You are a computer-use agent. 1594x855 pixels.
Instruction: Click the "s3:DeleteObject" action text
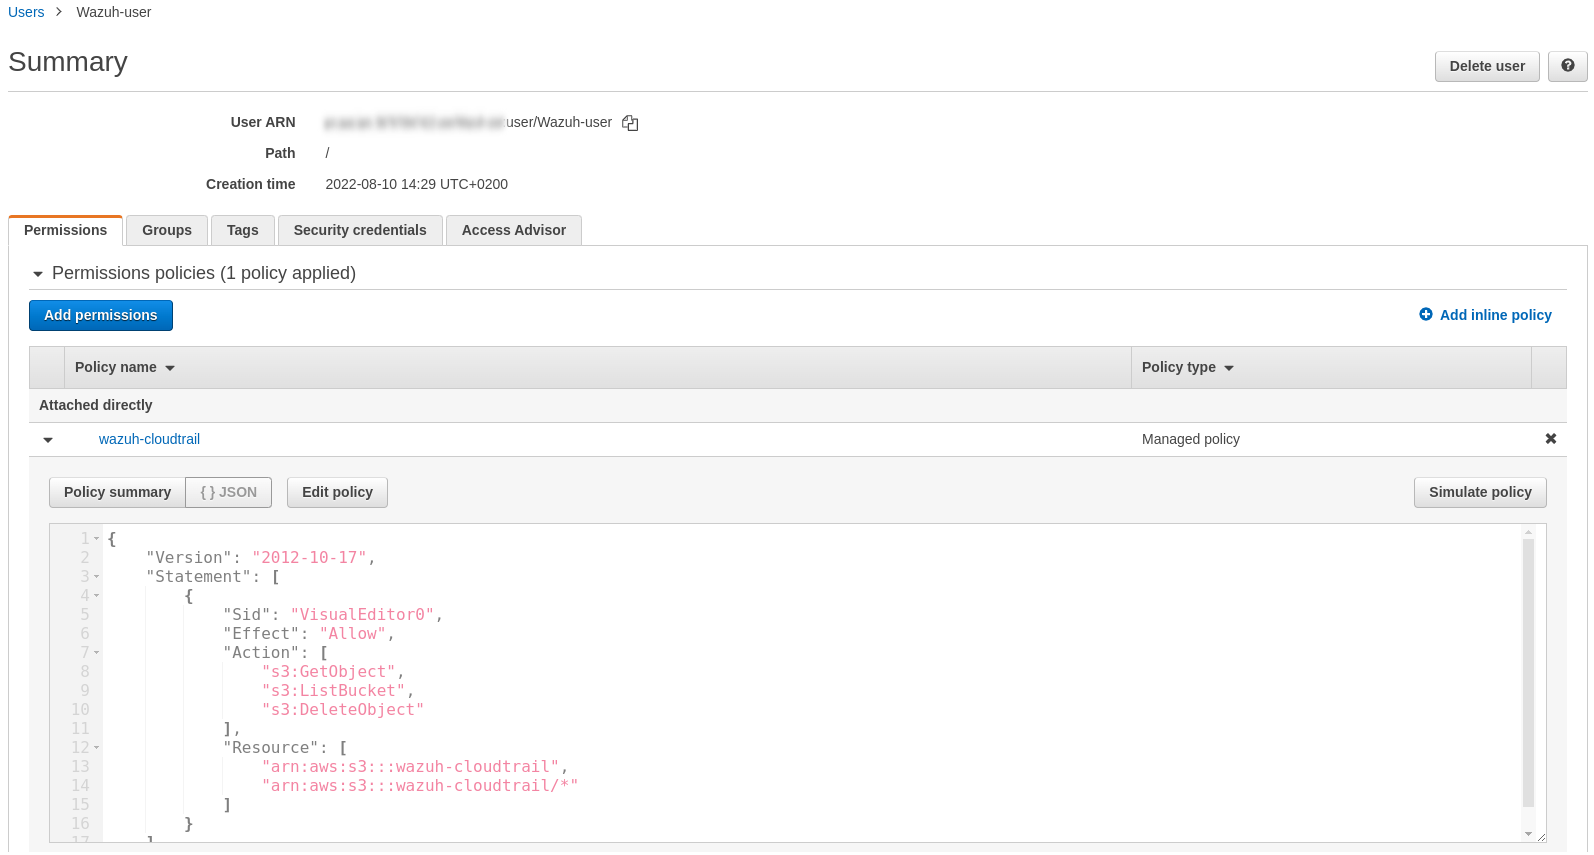tap(343, 710)
